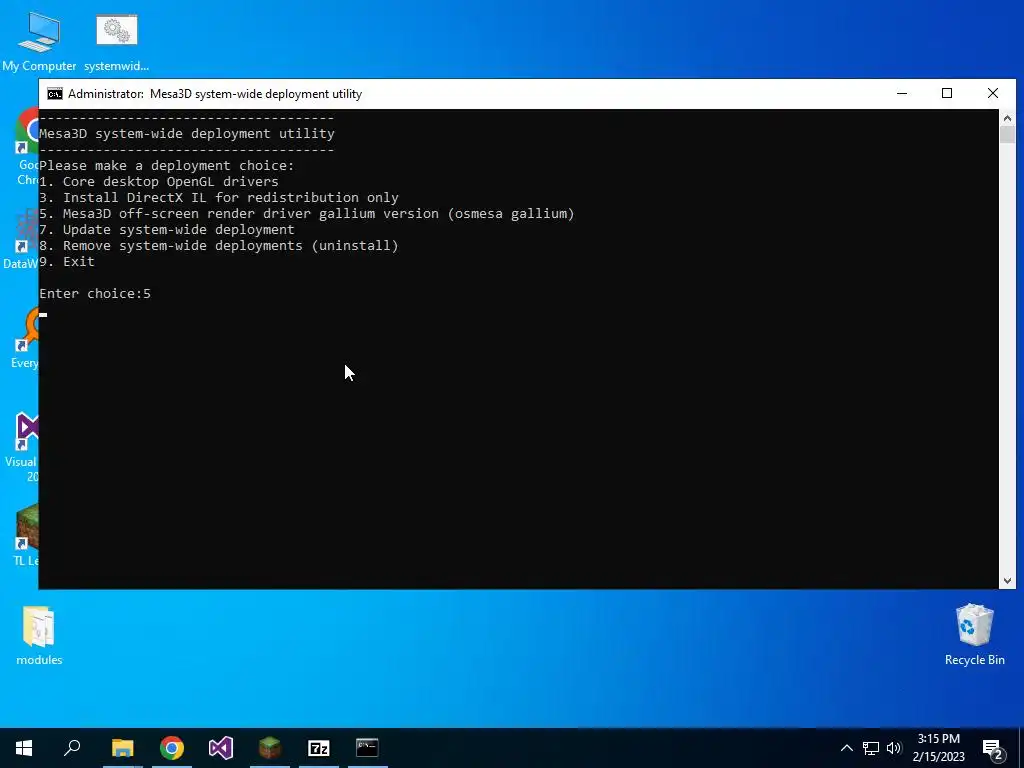Select the TL Launcher desktop shortcut
This screenshot has width=1024, height=768.
click(x=26, y=536)
